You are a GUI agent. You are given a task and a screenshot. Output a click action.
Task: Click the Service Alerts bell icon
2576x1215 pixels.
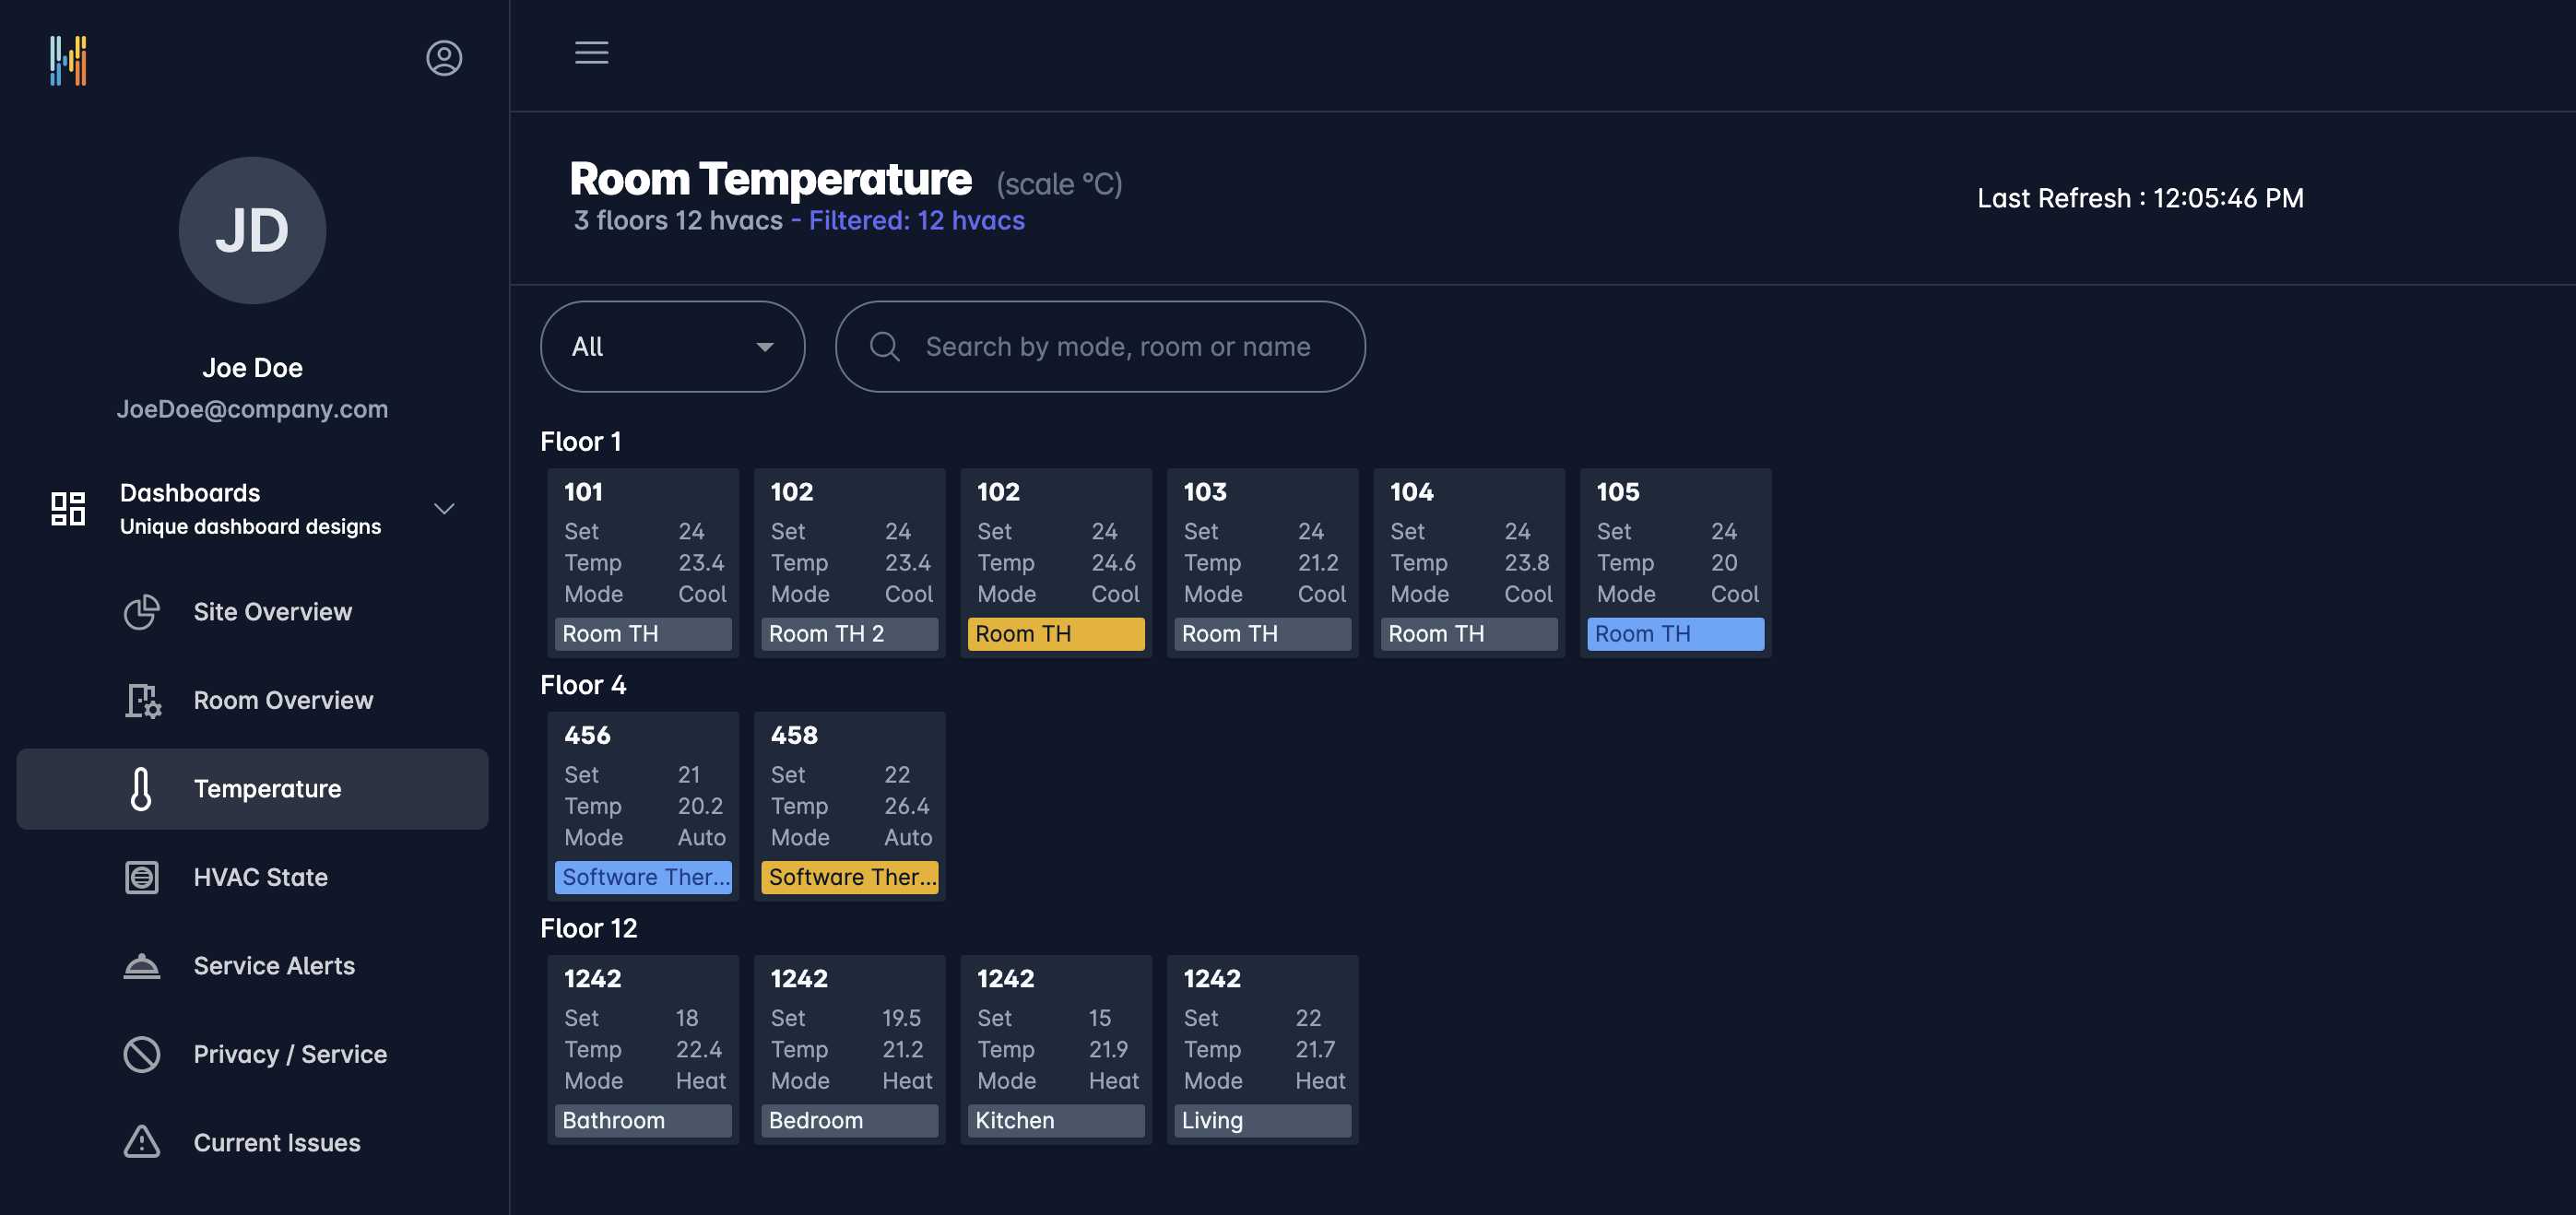tap(141, 965)
